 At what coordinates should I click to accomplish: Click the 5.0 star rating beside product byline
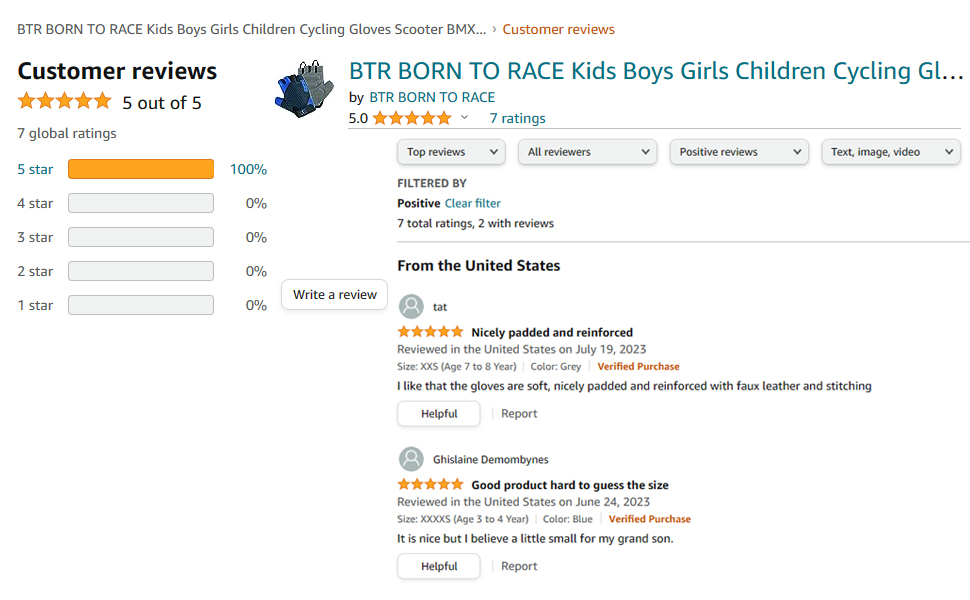click(412, 119)
